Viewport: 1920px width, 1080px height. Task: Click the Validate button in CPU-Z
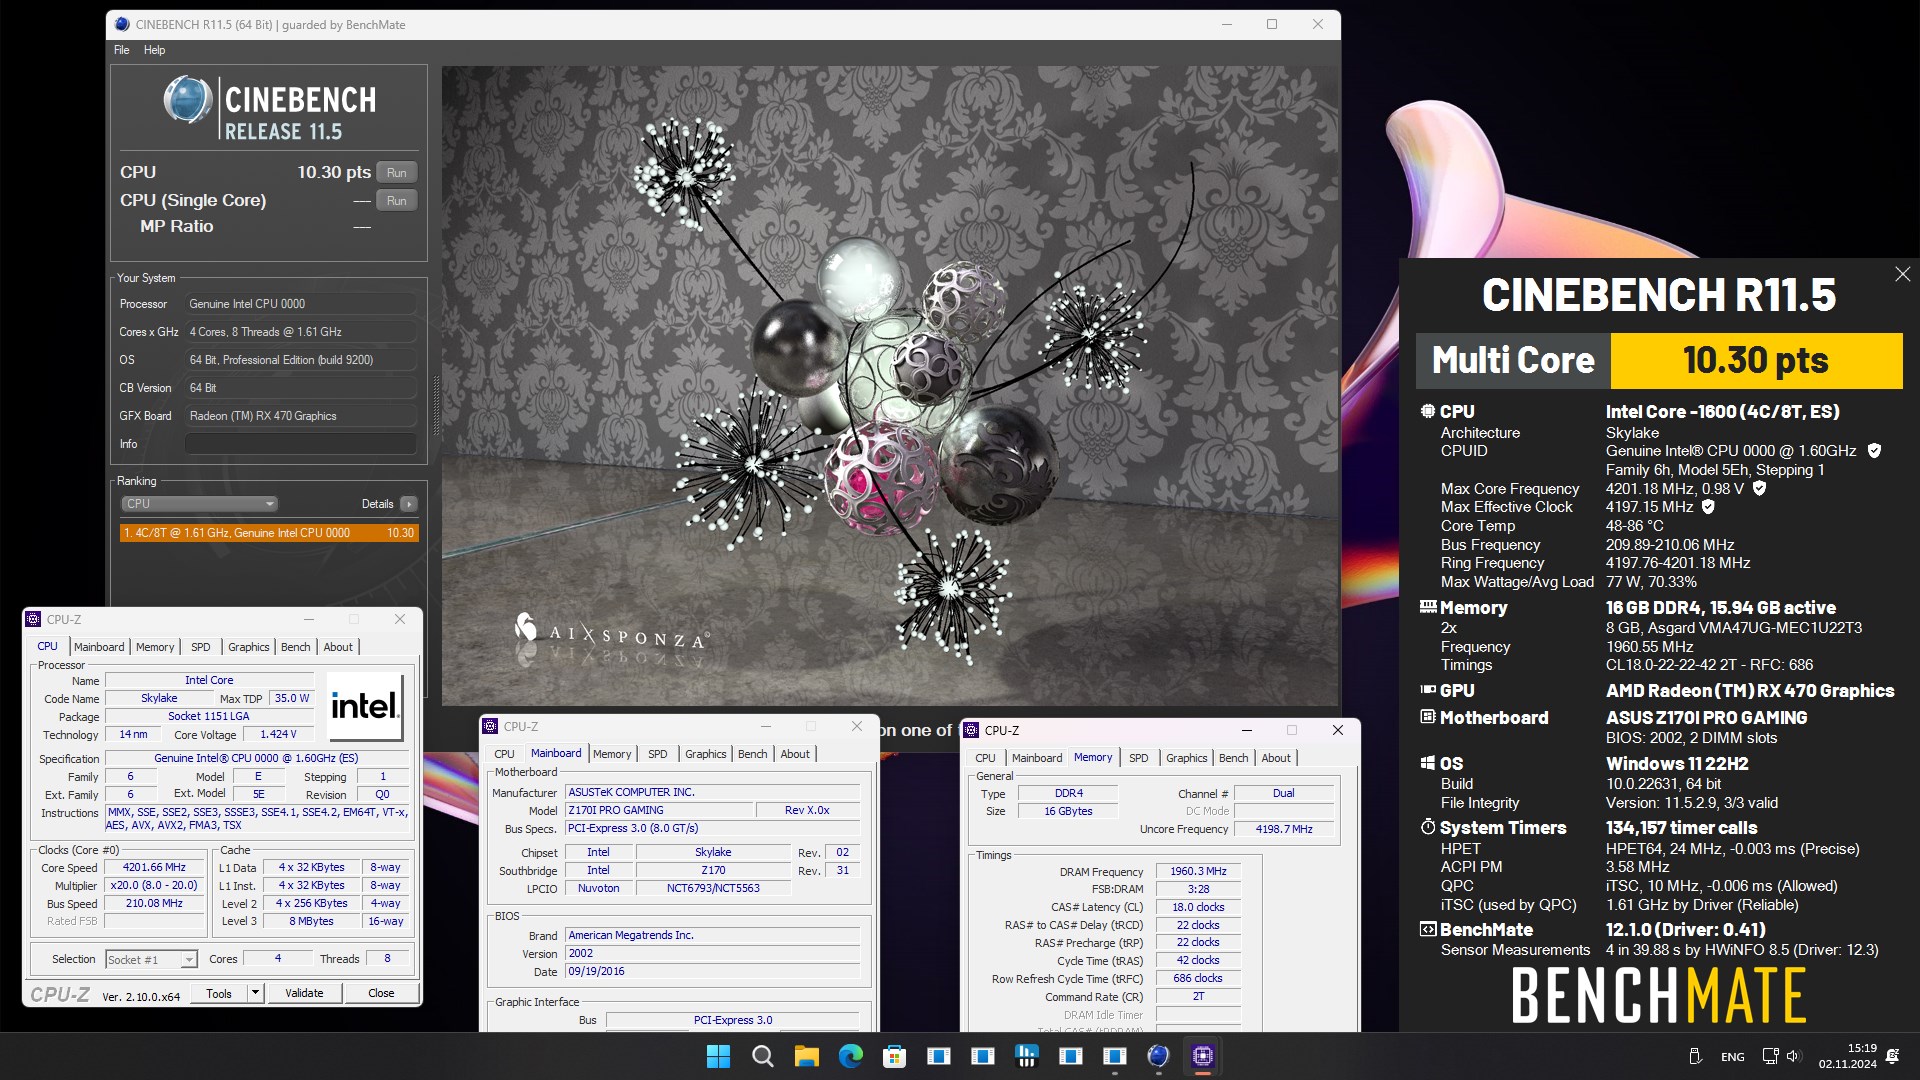click(304, 993)
